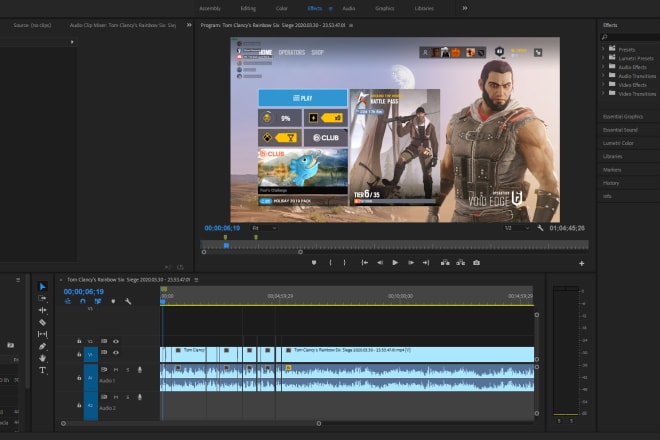Open the Button Editor plus icon
The width and height of the screenshot is (660, 440).
(x=581, y=264)
